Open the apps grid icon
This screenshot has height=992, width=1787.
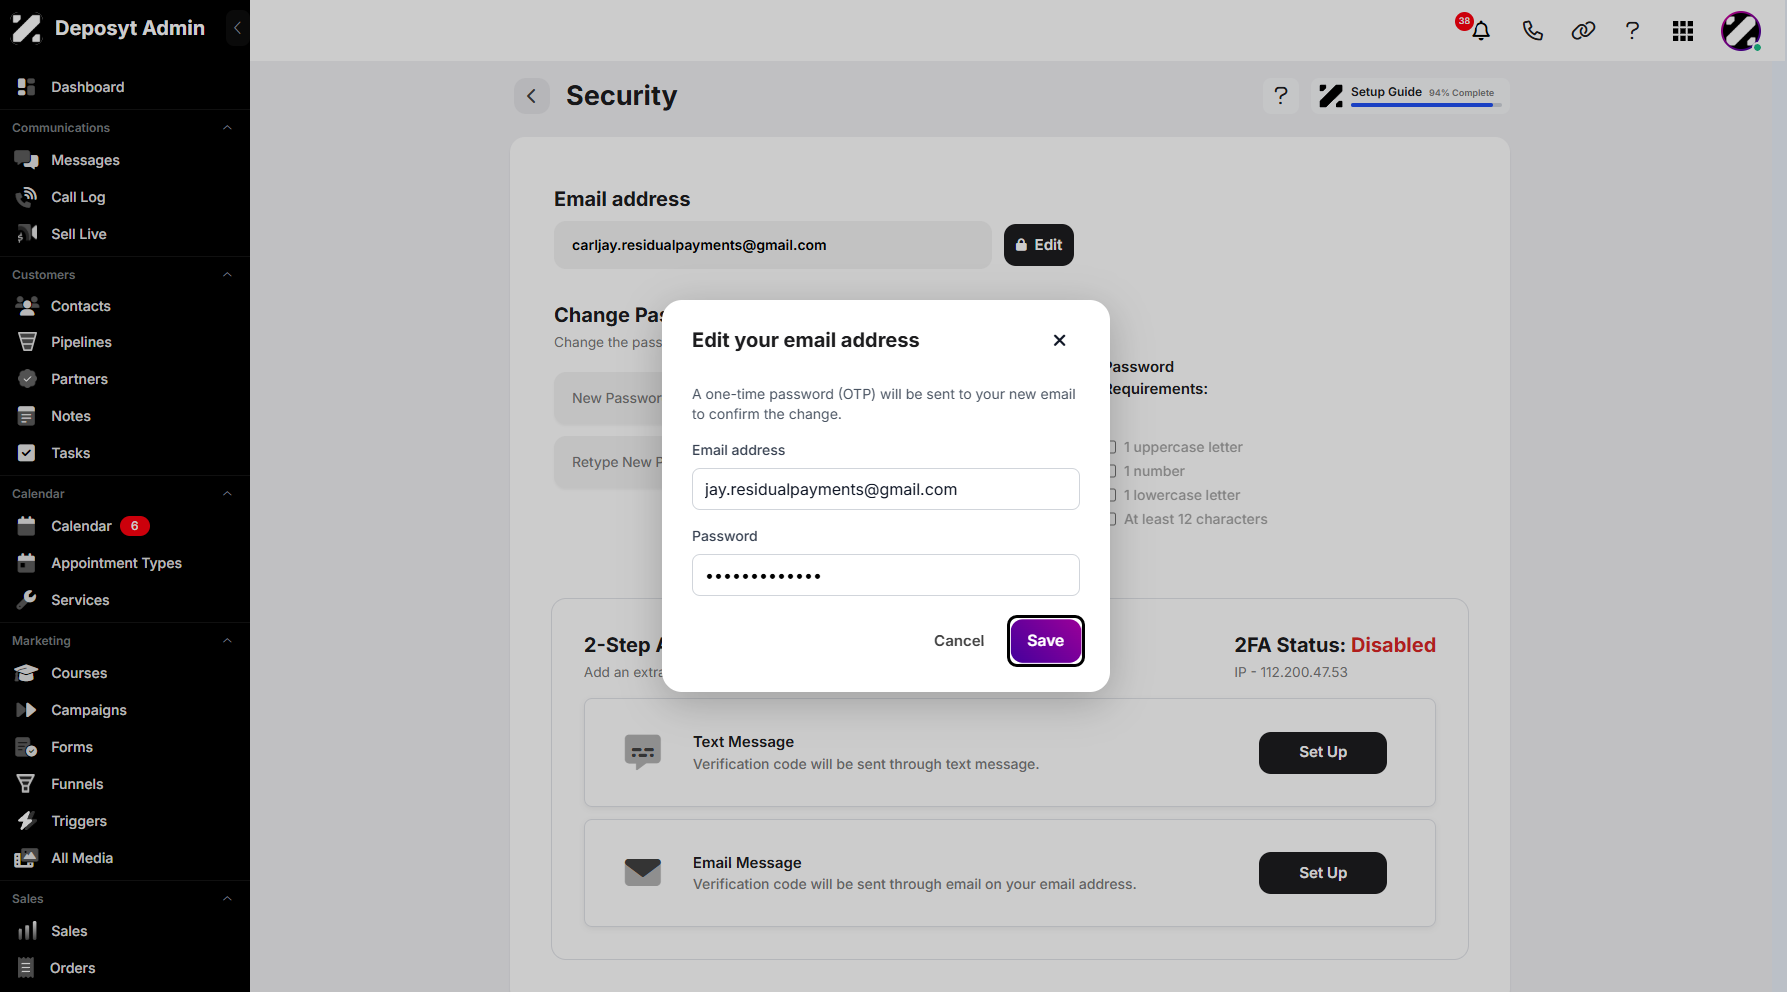(x=1683, y=31)
